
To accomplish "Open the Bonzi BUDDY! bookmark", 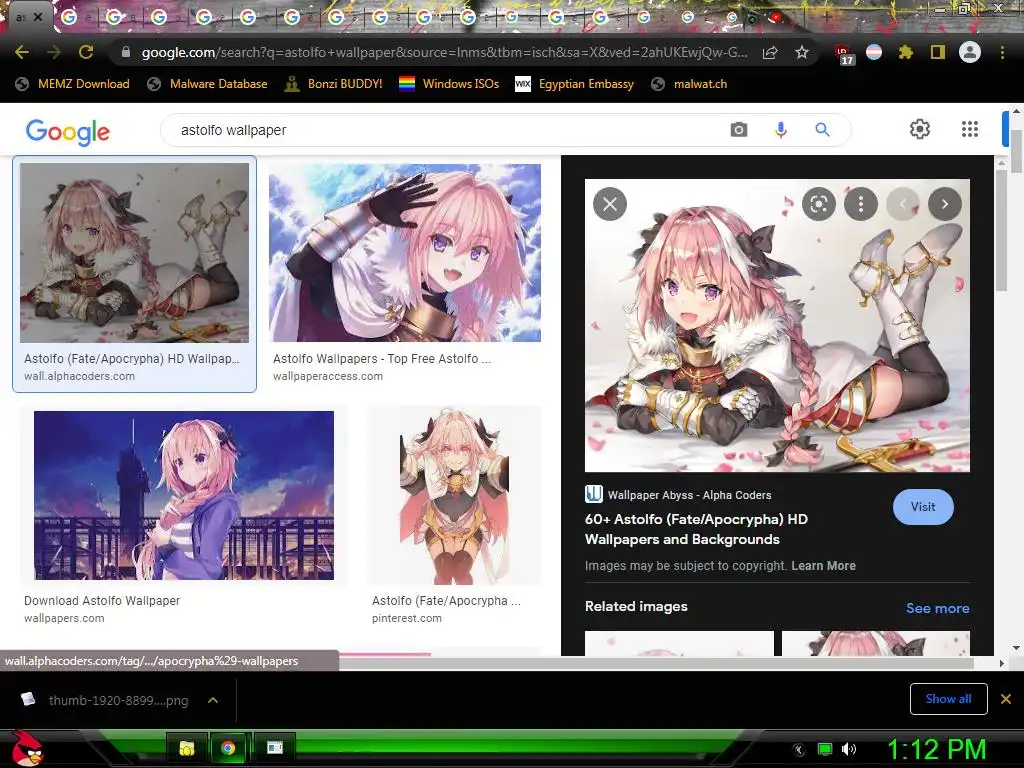I will coord(334,84).
